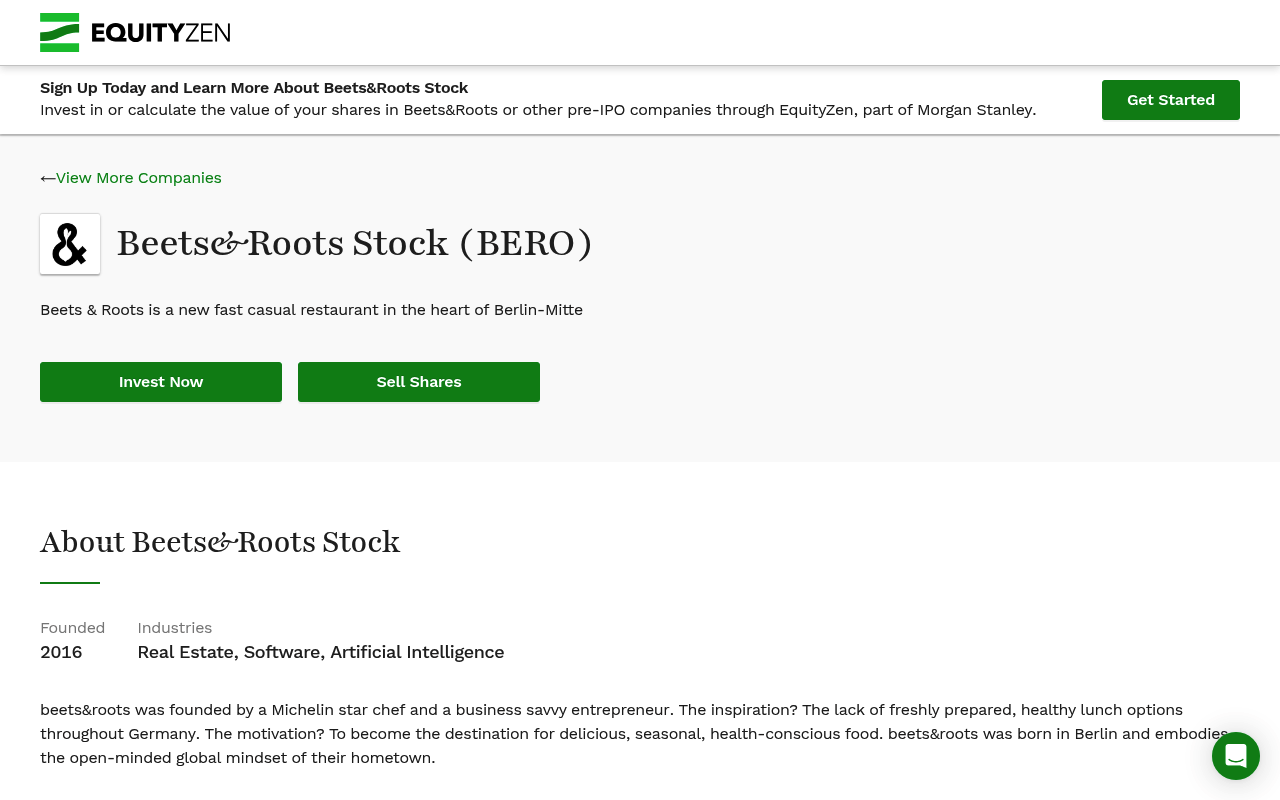The width and height of the screenshot is (1280, 800).
Task: Click the Beets&Roots ampersand company logo
Action: pyautogui.click(x=70, y=244)
